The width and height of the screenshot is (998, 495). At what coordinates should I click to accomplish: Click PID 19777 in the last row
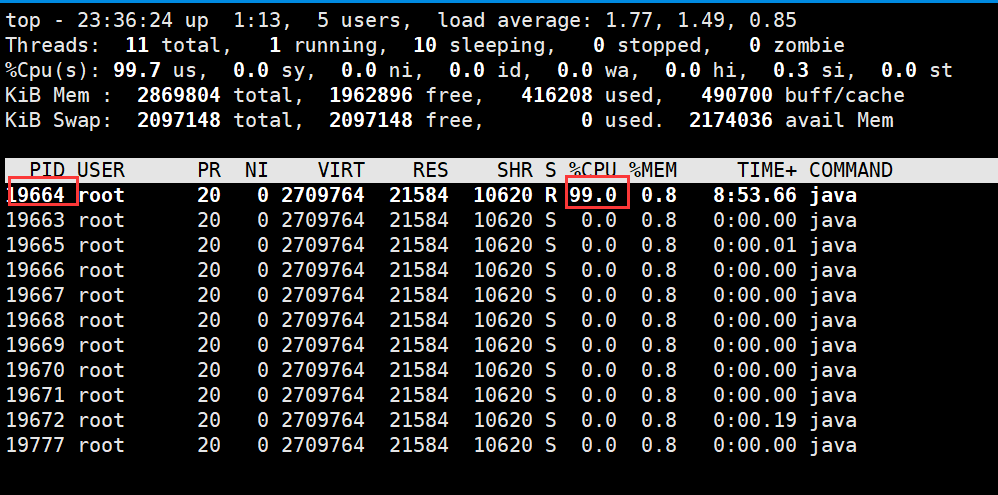36,445
